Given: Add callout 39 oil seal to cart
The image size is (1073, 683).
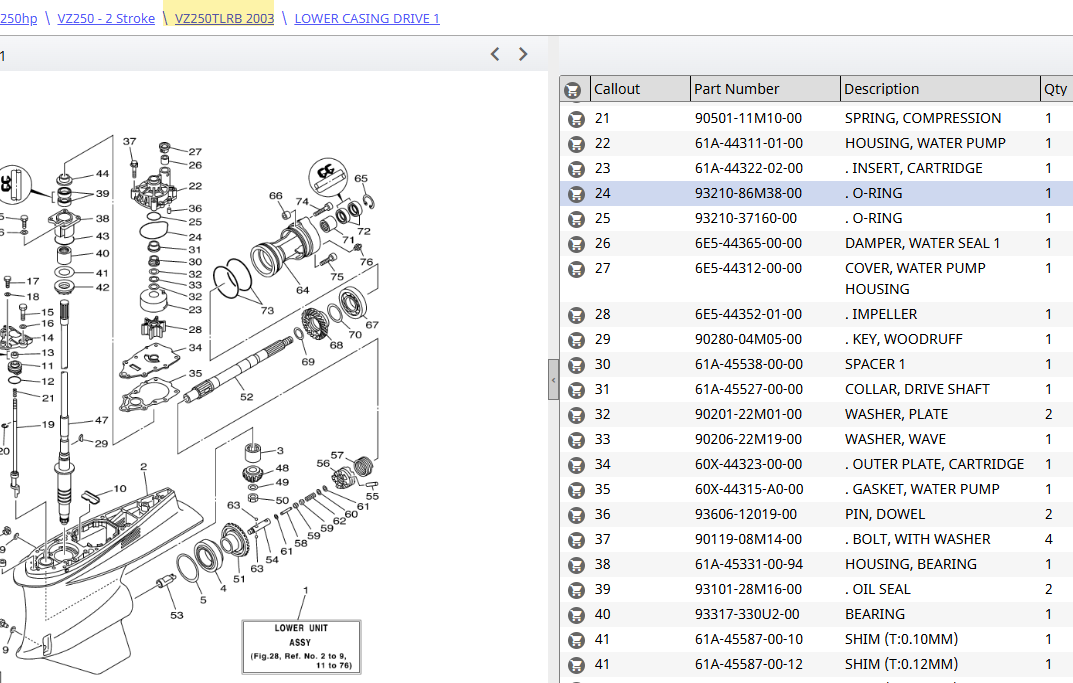Looking at the screenshot, I should pos(576,590).
